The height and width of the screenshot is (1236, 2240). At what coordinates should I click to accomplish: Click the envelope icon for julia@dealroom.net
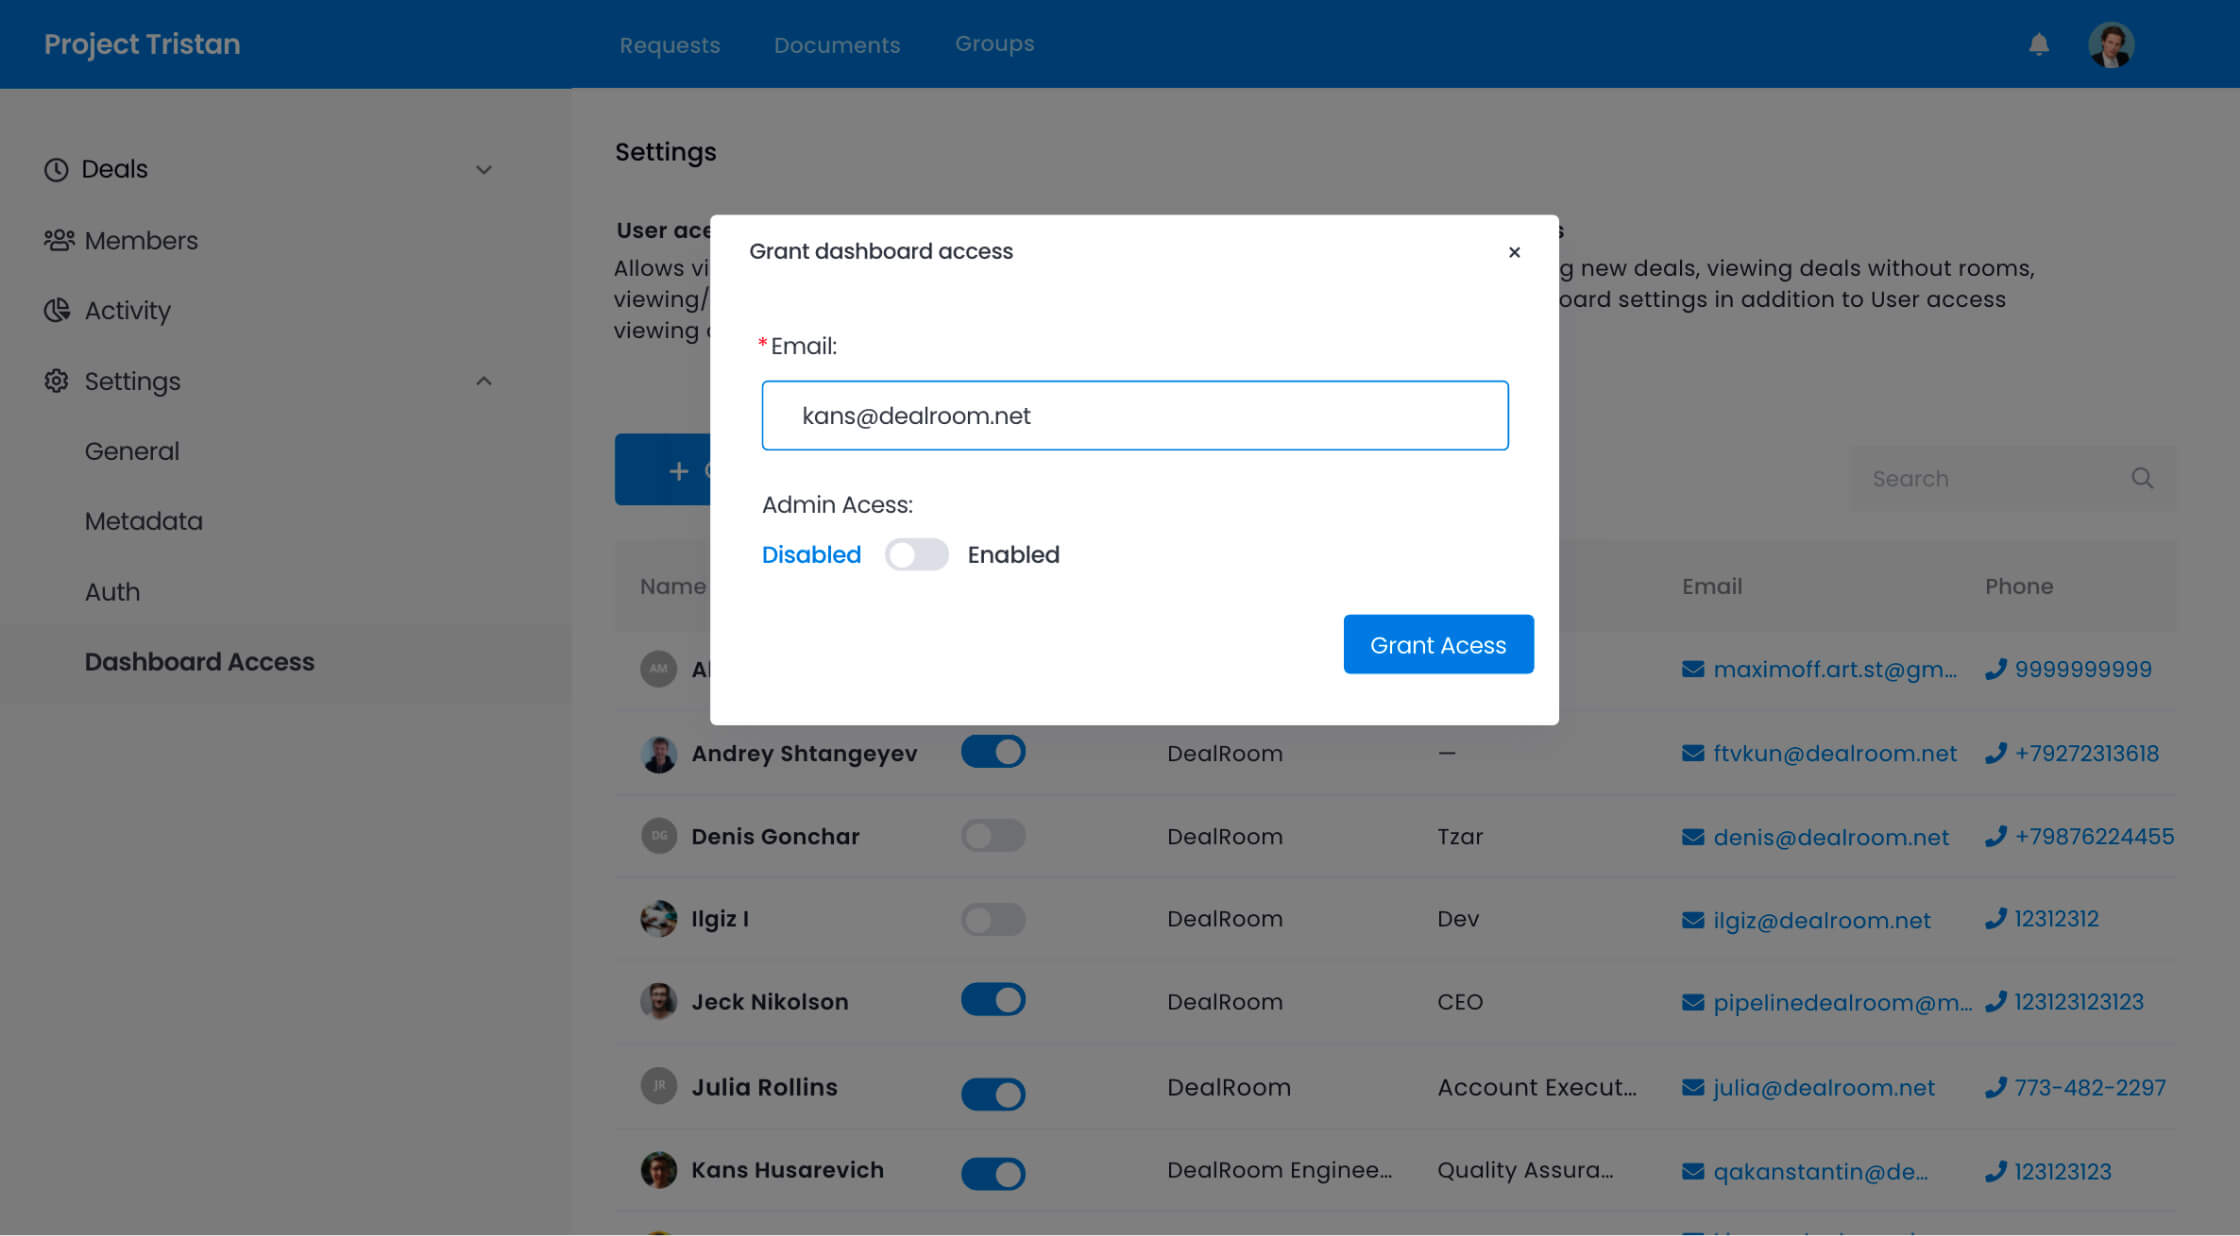tap(1692, 1087)
